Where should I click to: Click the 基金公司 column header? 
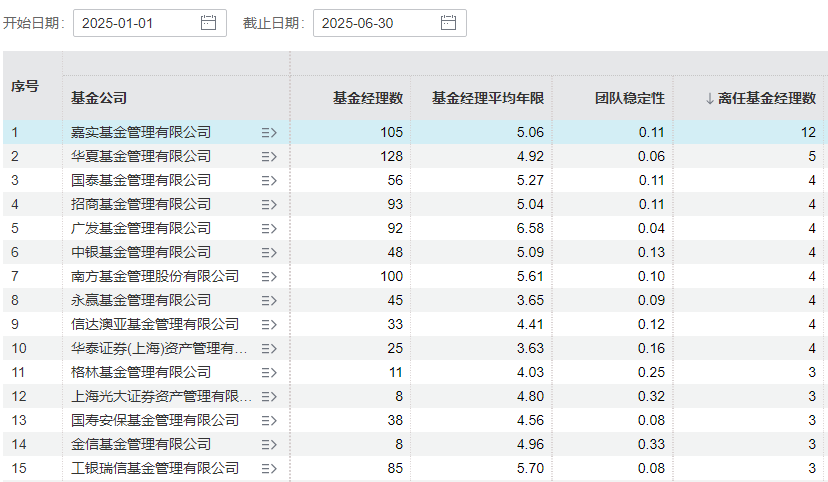coord(99,98)
